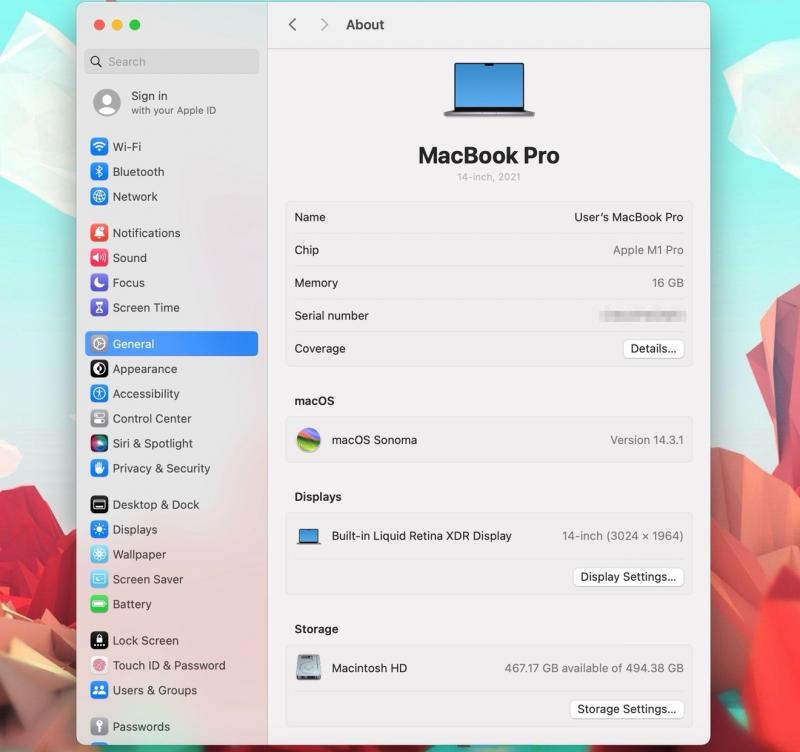Click the Users & Groups icon
Screen dimensions: 800x752
(99, 690)
